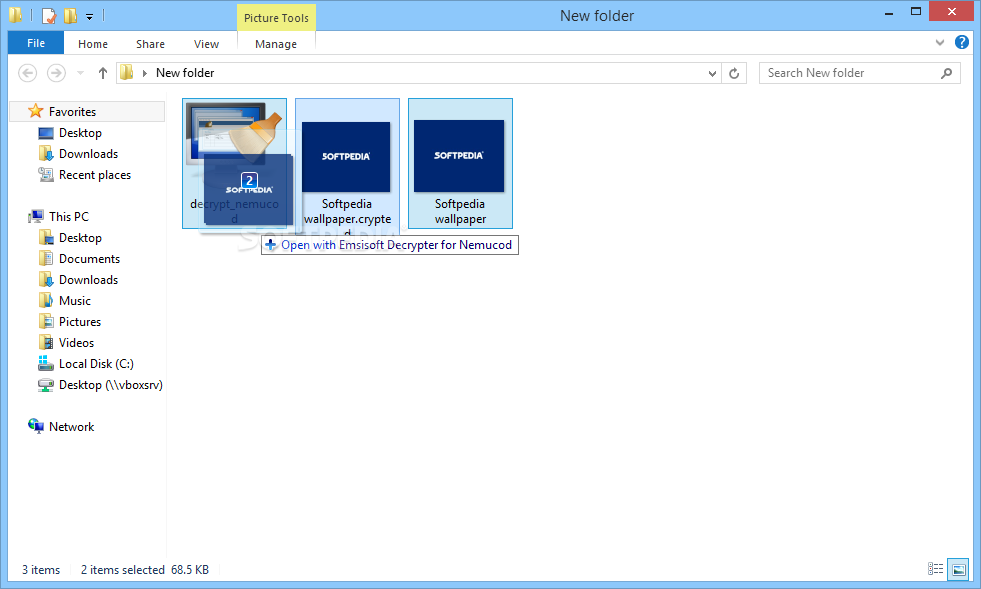Maximize the New folder window

click(x=916, y=12)
